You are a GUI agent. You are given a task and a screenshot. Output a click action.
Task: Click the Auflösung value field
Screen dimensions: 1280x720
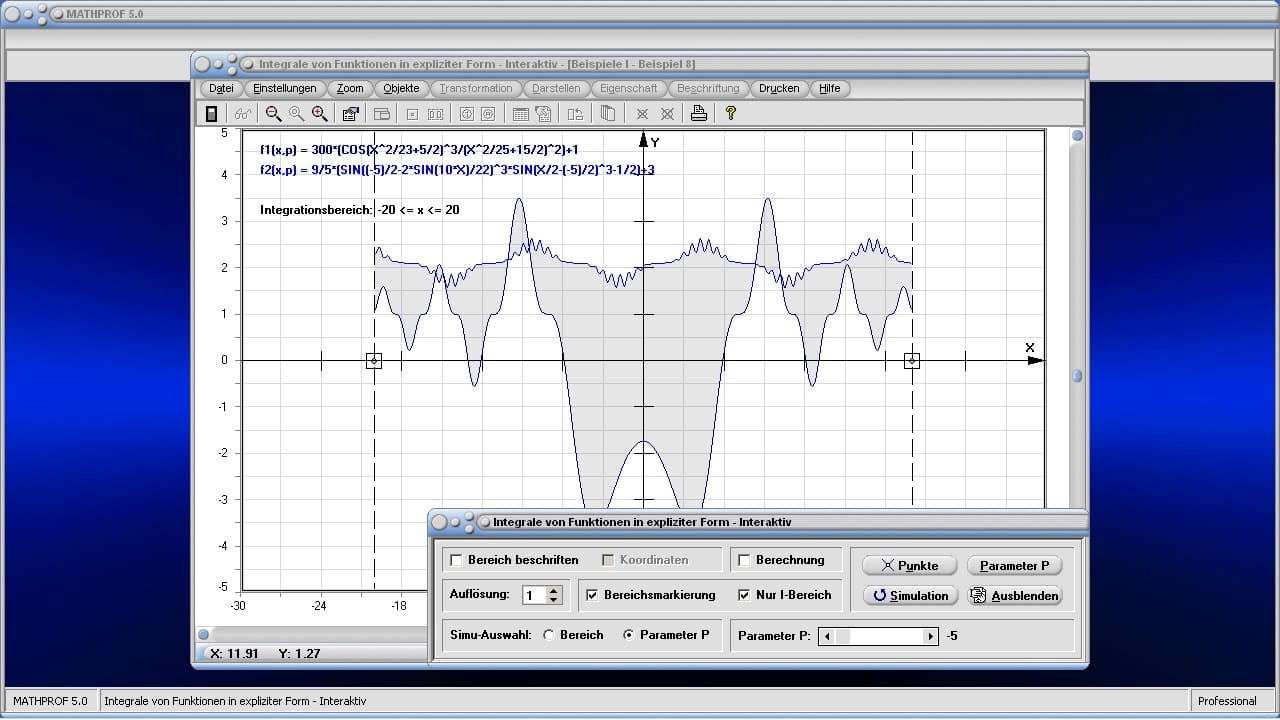pos(535,595)
